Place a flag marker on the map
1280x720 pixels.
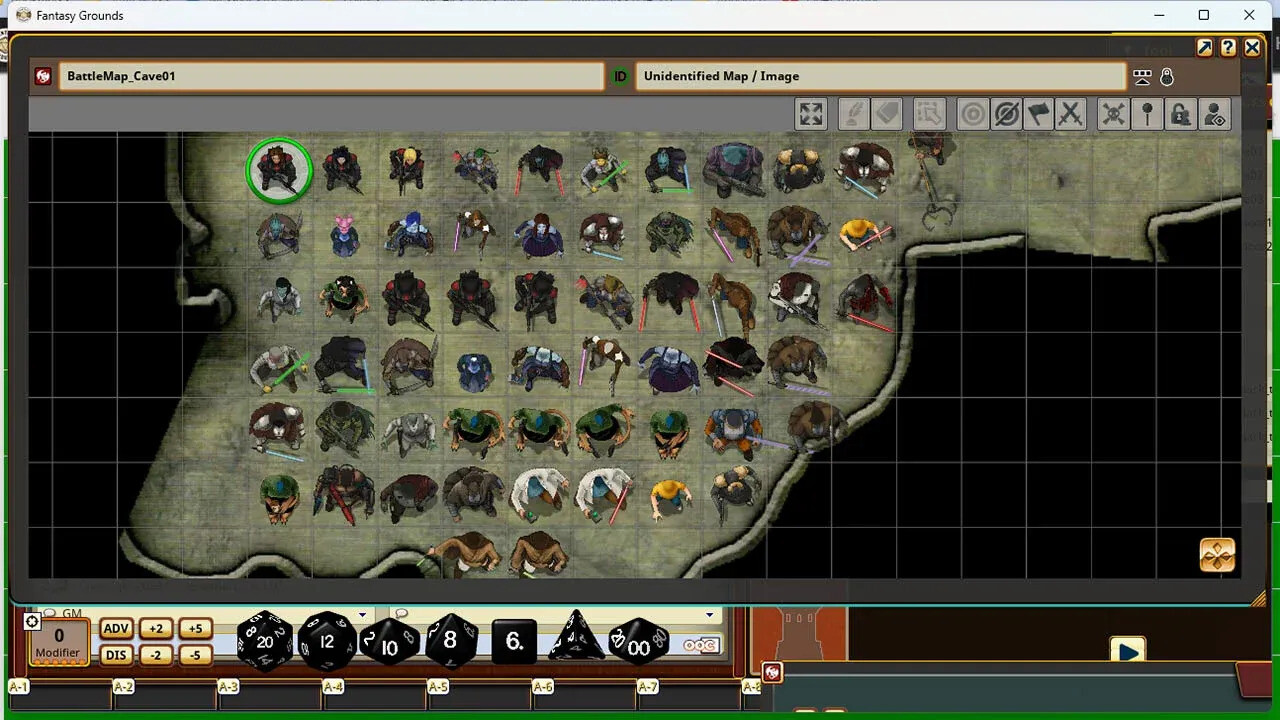1039,114
